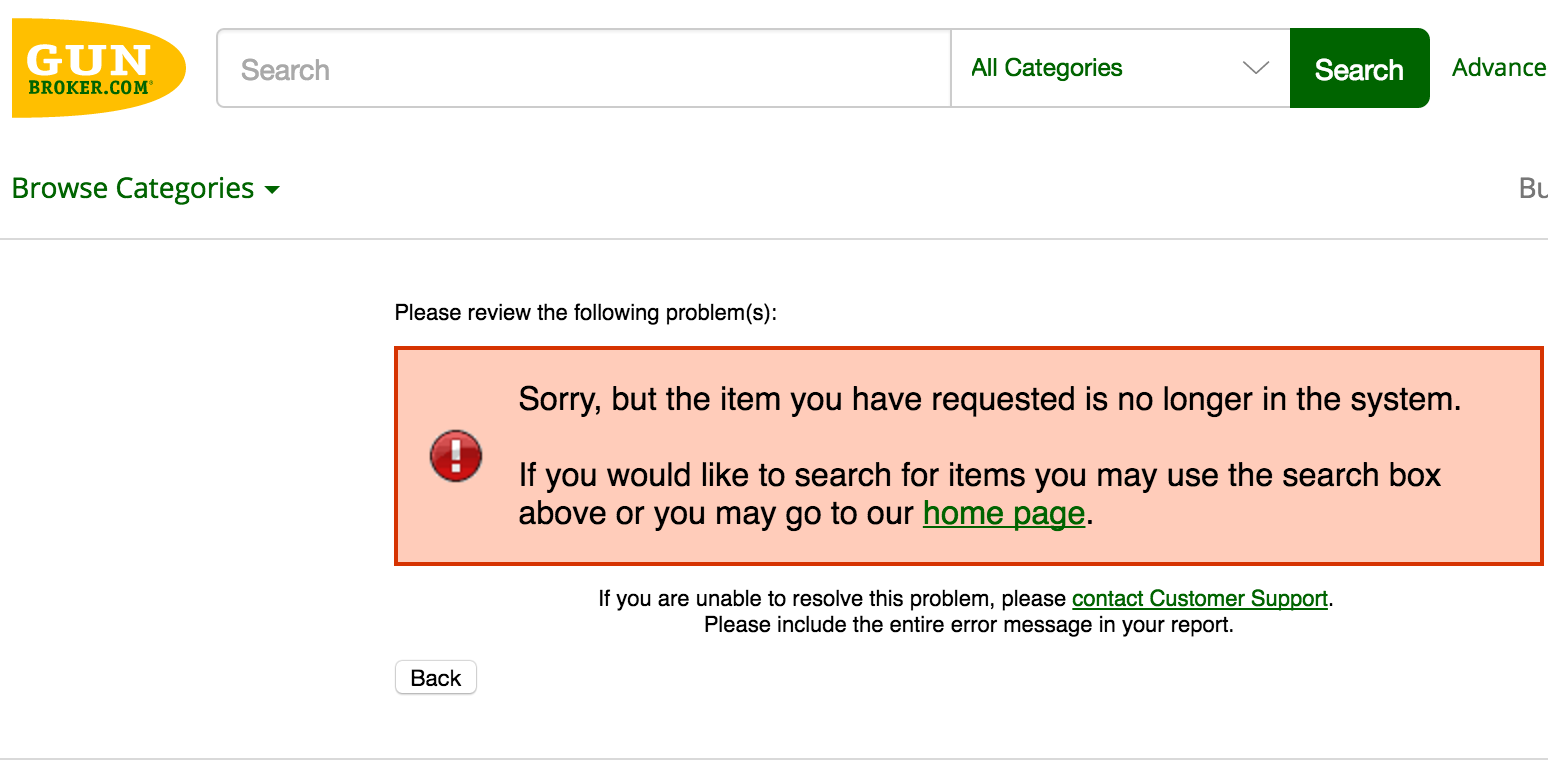1548x762 pixels.
Task: Open the Browse Categories menu
Action: click(133, 189)
